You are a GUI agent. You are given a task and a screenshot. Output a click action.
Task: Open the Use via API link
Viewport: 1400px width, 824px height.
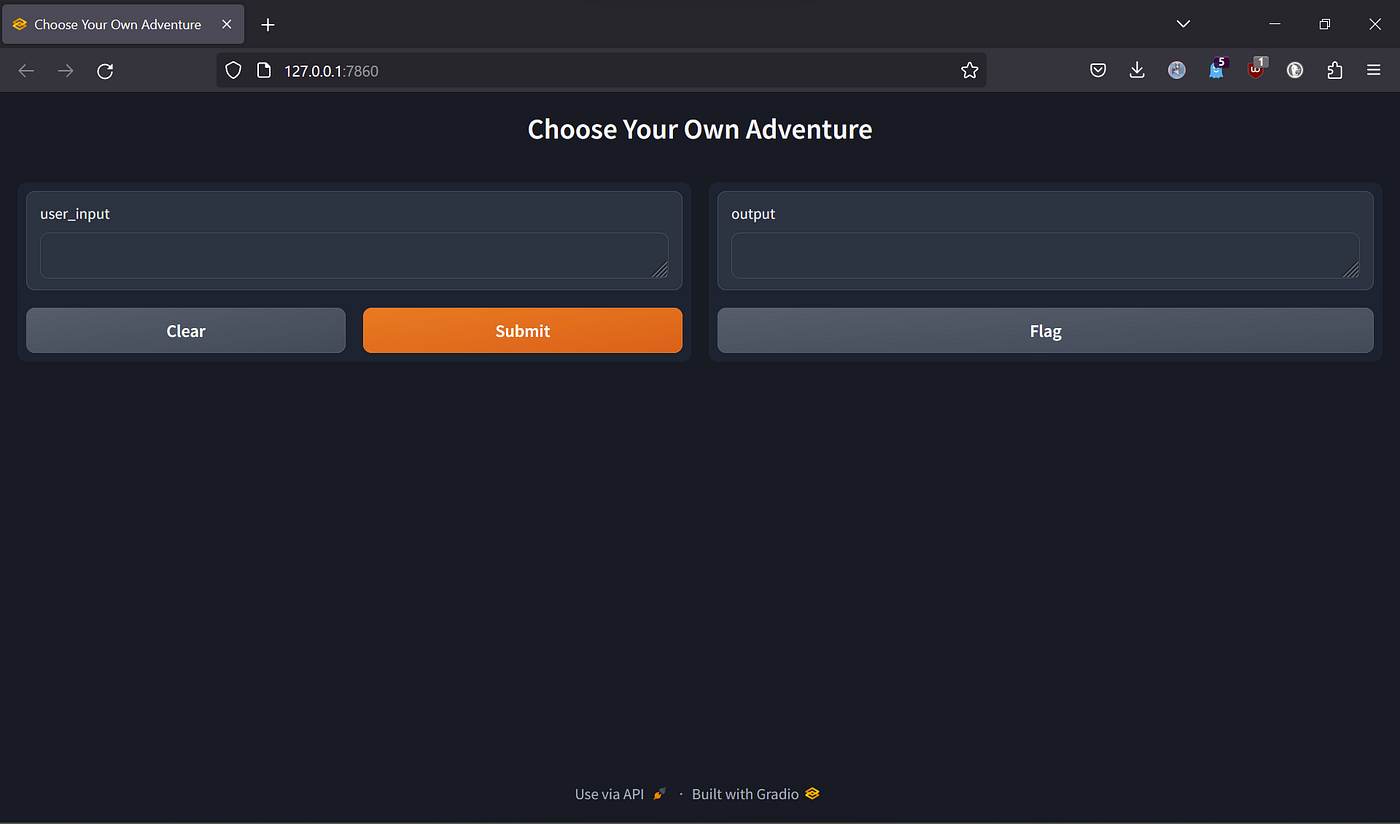tap(608, 793)
